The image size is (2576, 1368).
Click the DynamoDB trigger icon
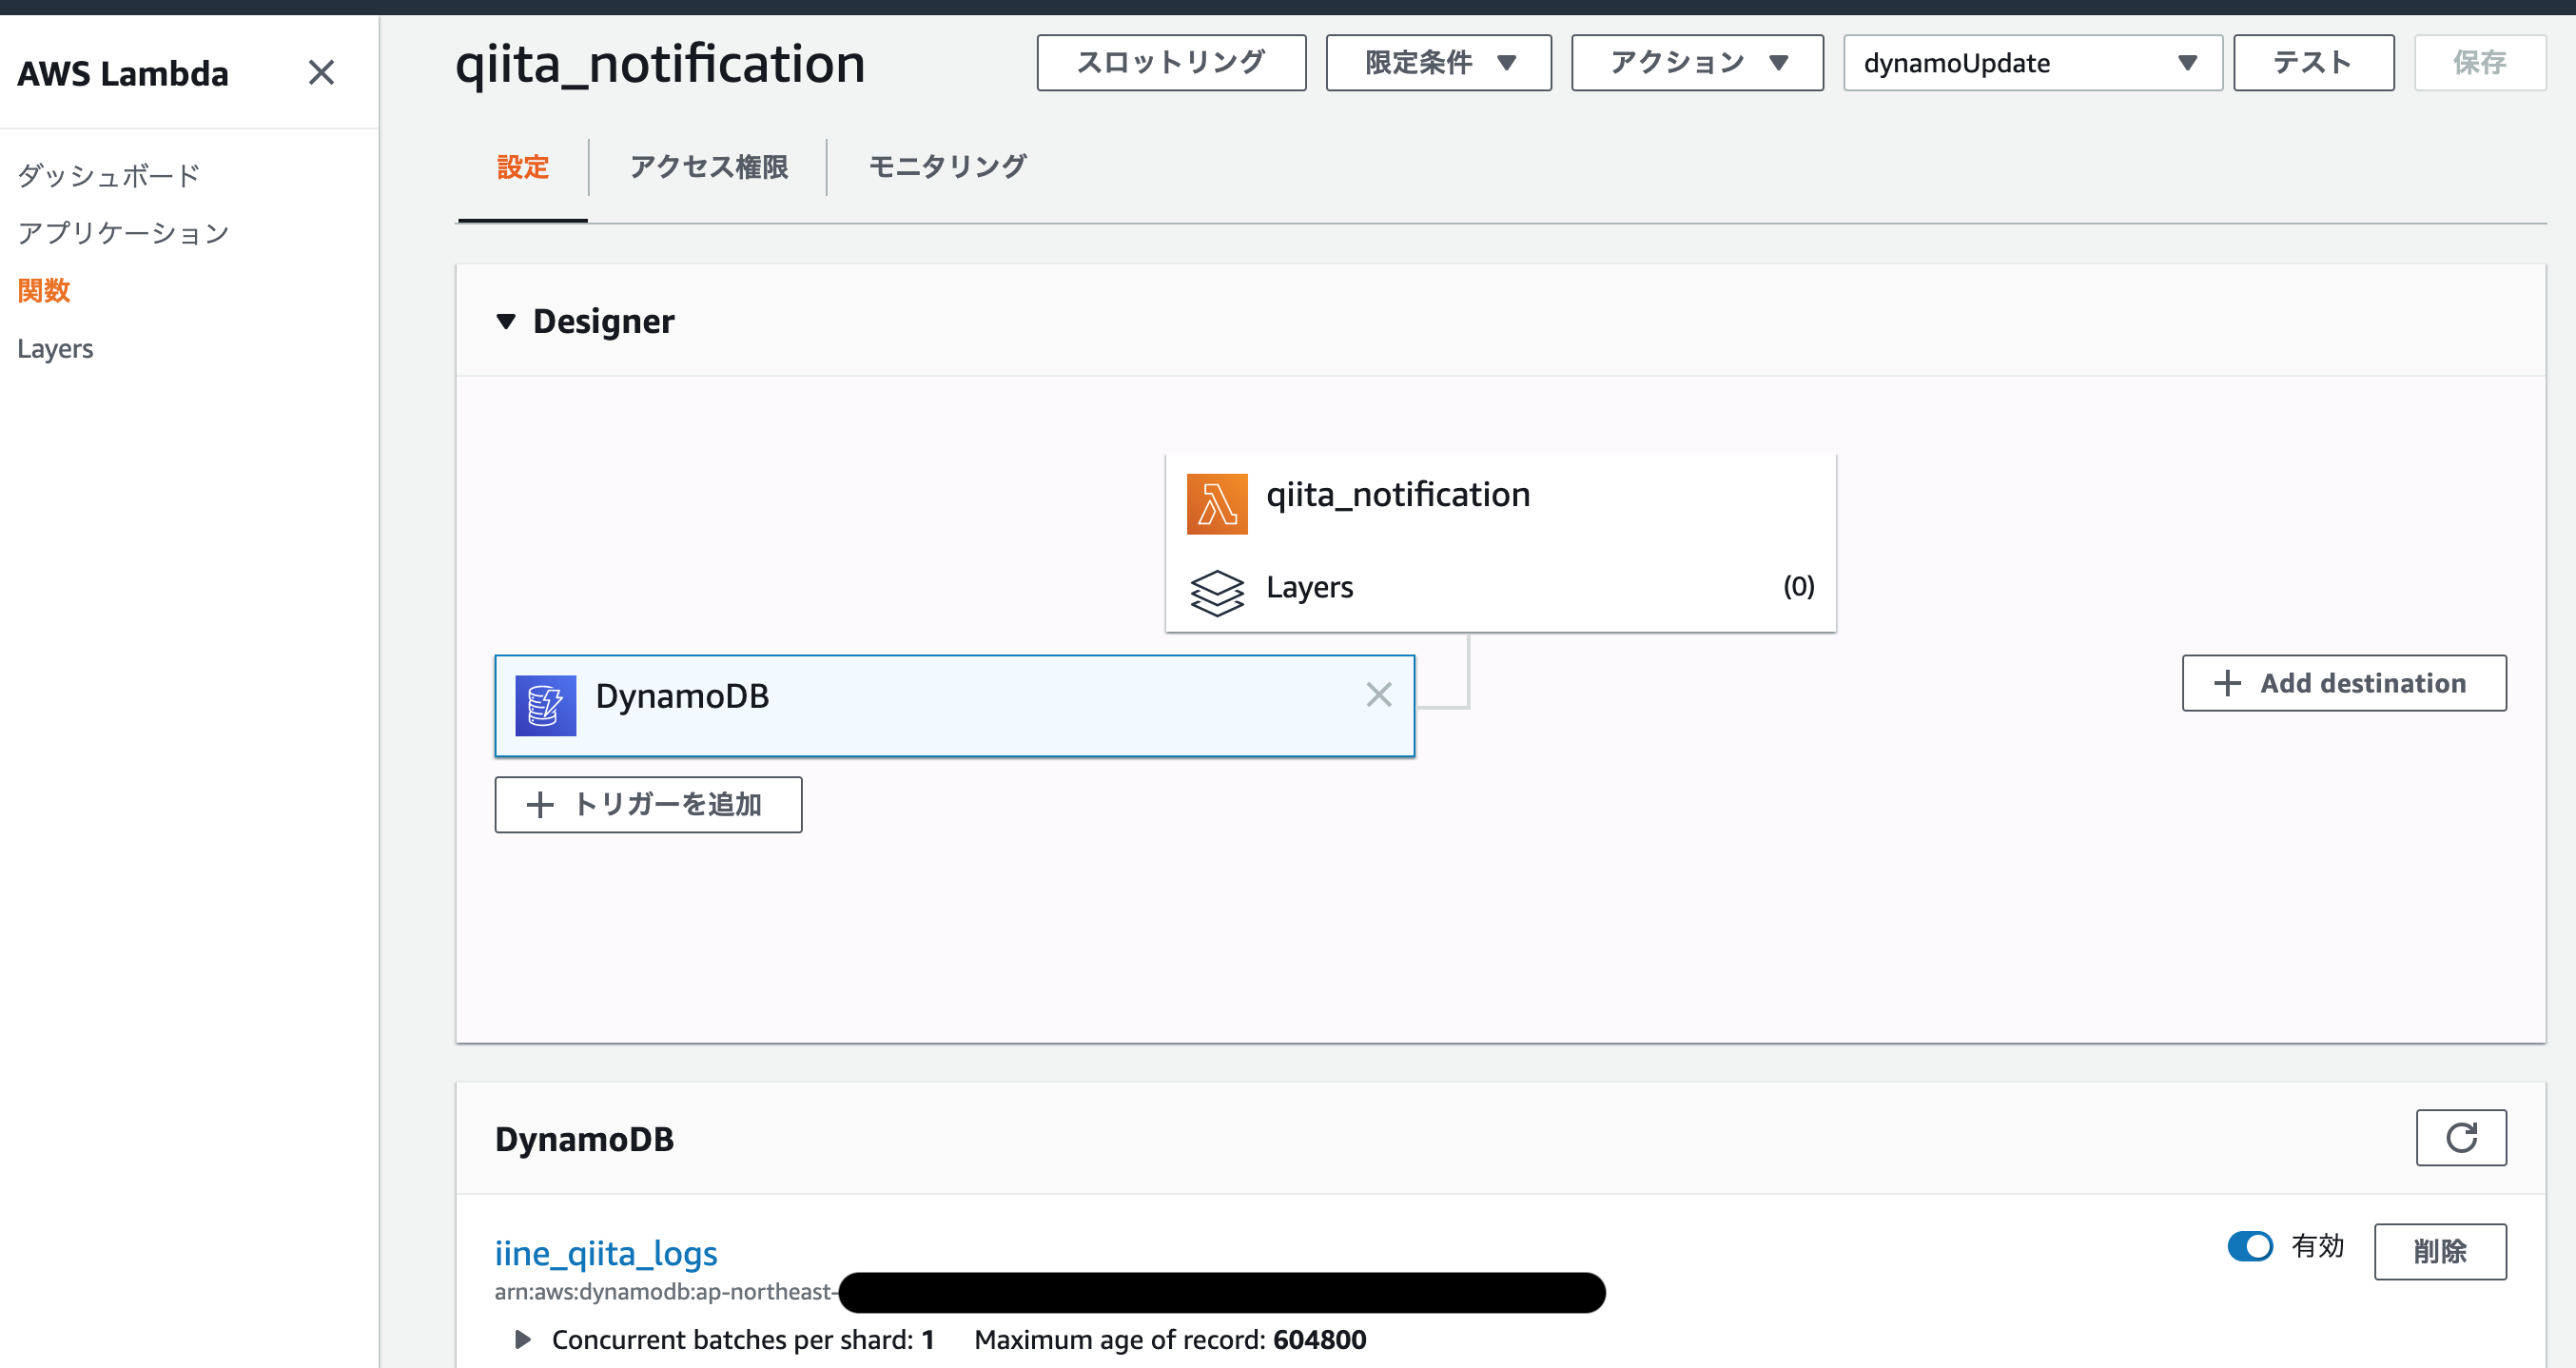coord(545,705)
